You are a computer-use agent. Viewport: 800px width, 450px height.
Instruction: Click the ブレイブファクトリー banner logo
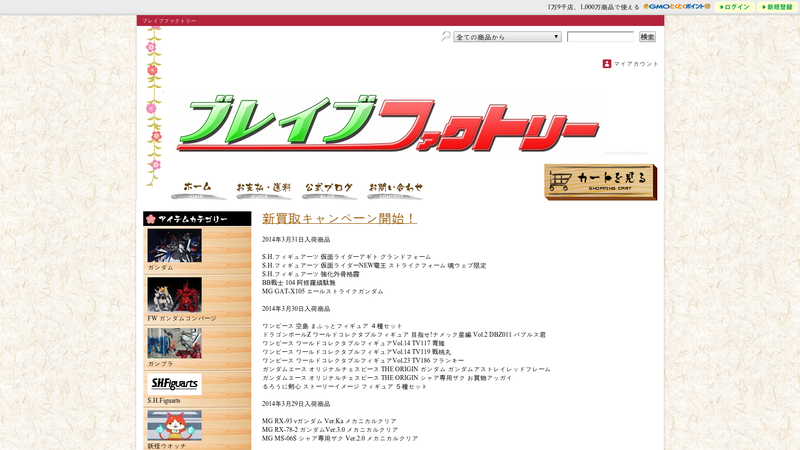click(x=388, y=124)
